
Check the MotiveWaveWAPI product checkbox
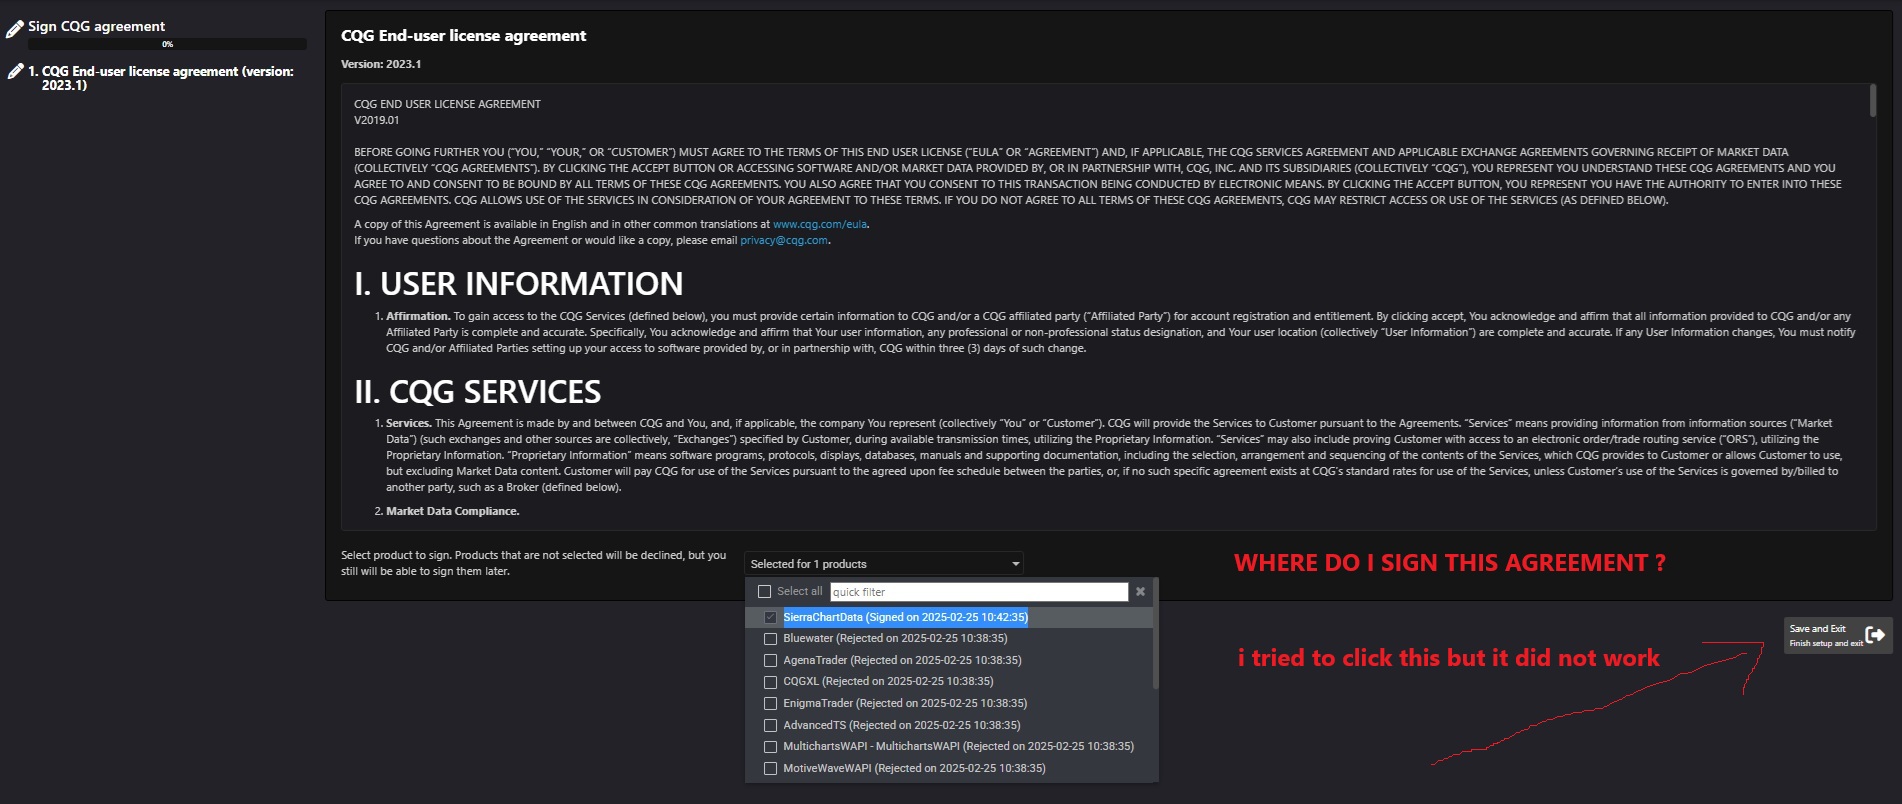pos(770,769)
